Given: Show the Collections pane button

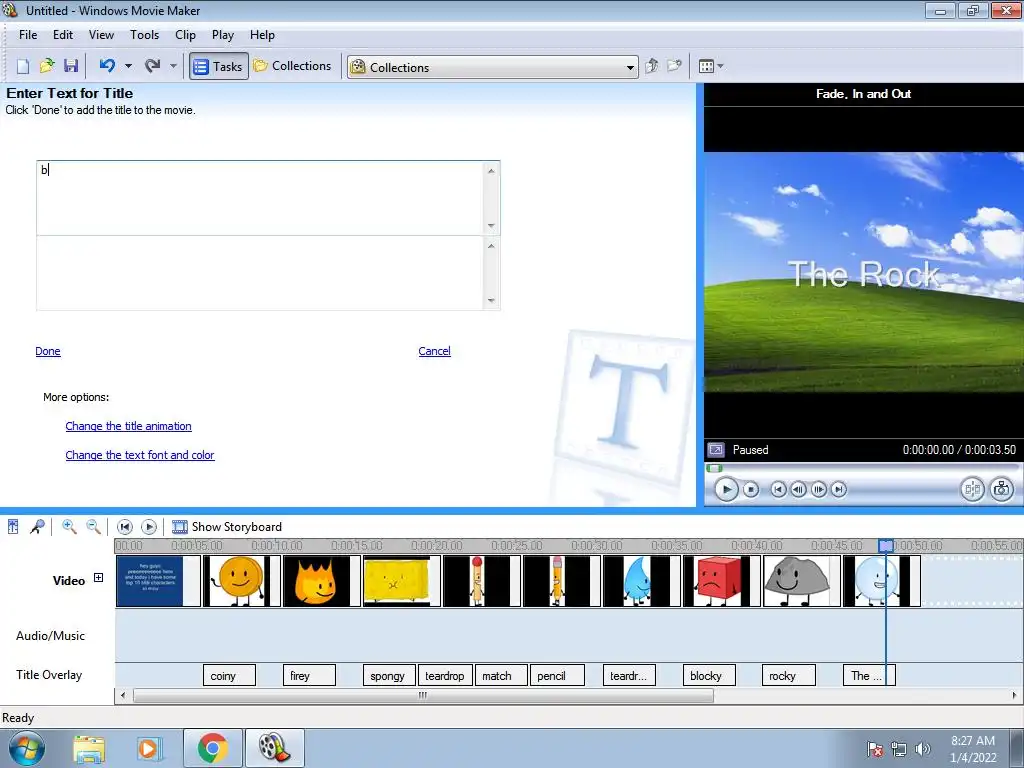Looking at the screenshot, I should [x=293, y=66].
